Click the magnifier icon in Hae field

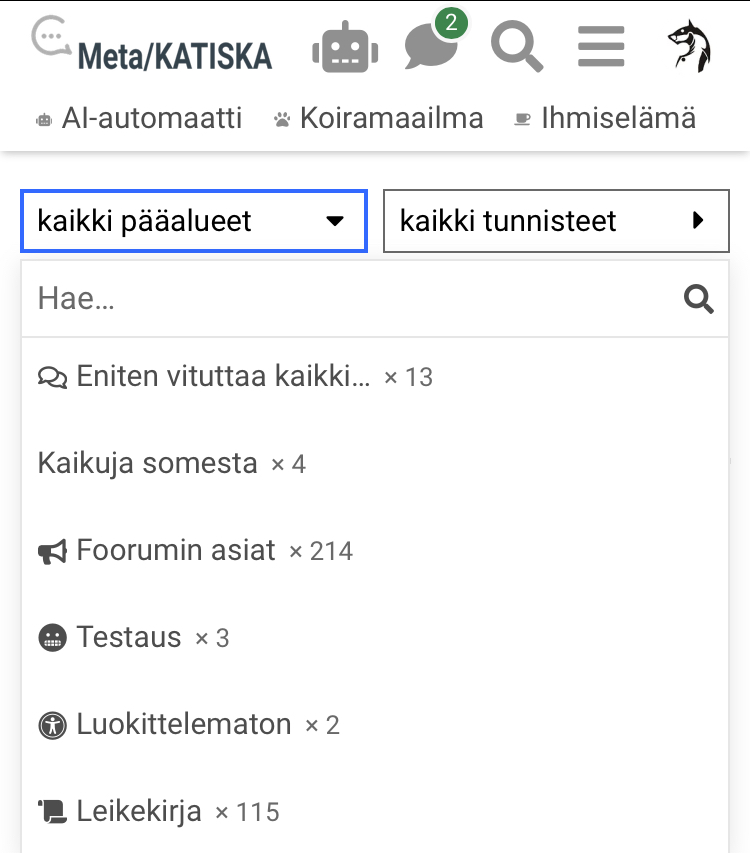coord(698,298)
